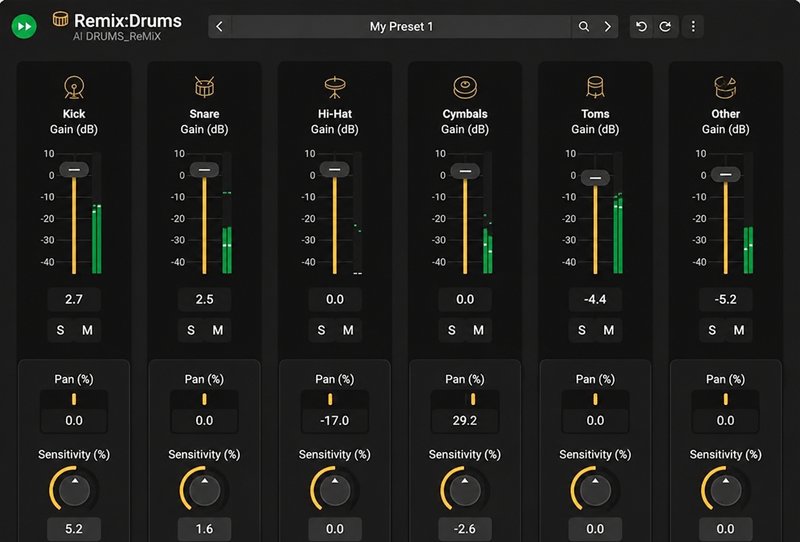Viewport: 800px width, 542px height.
Task: Click the Cymbals icon
Action: 465,87
